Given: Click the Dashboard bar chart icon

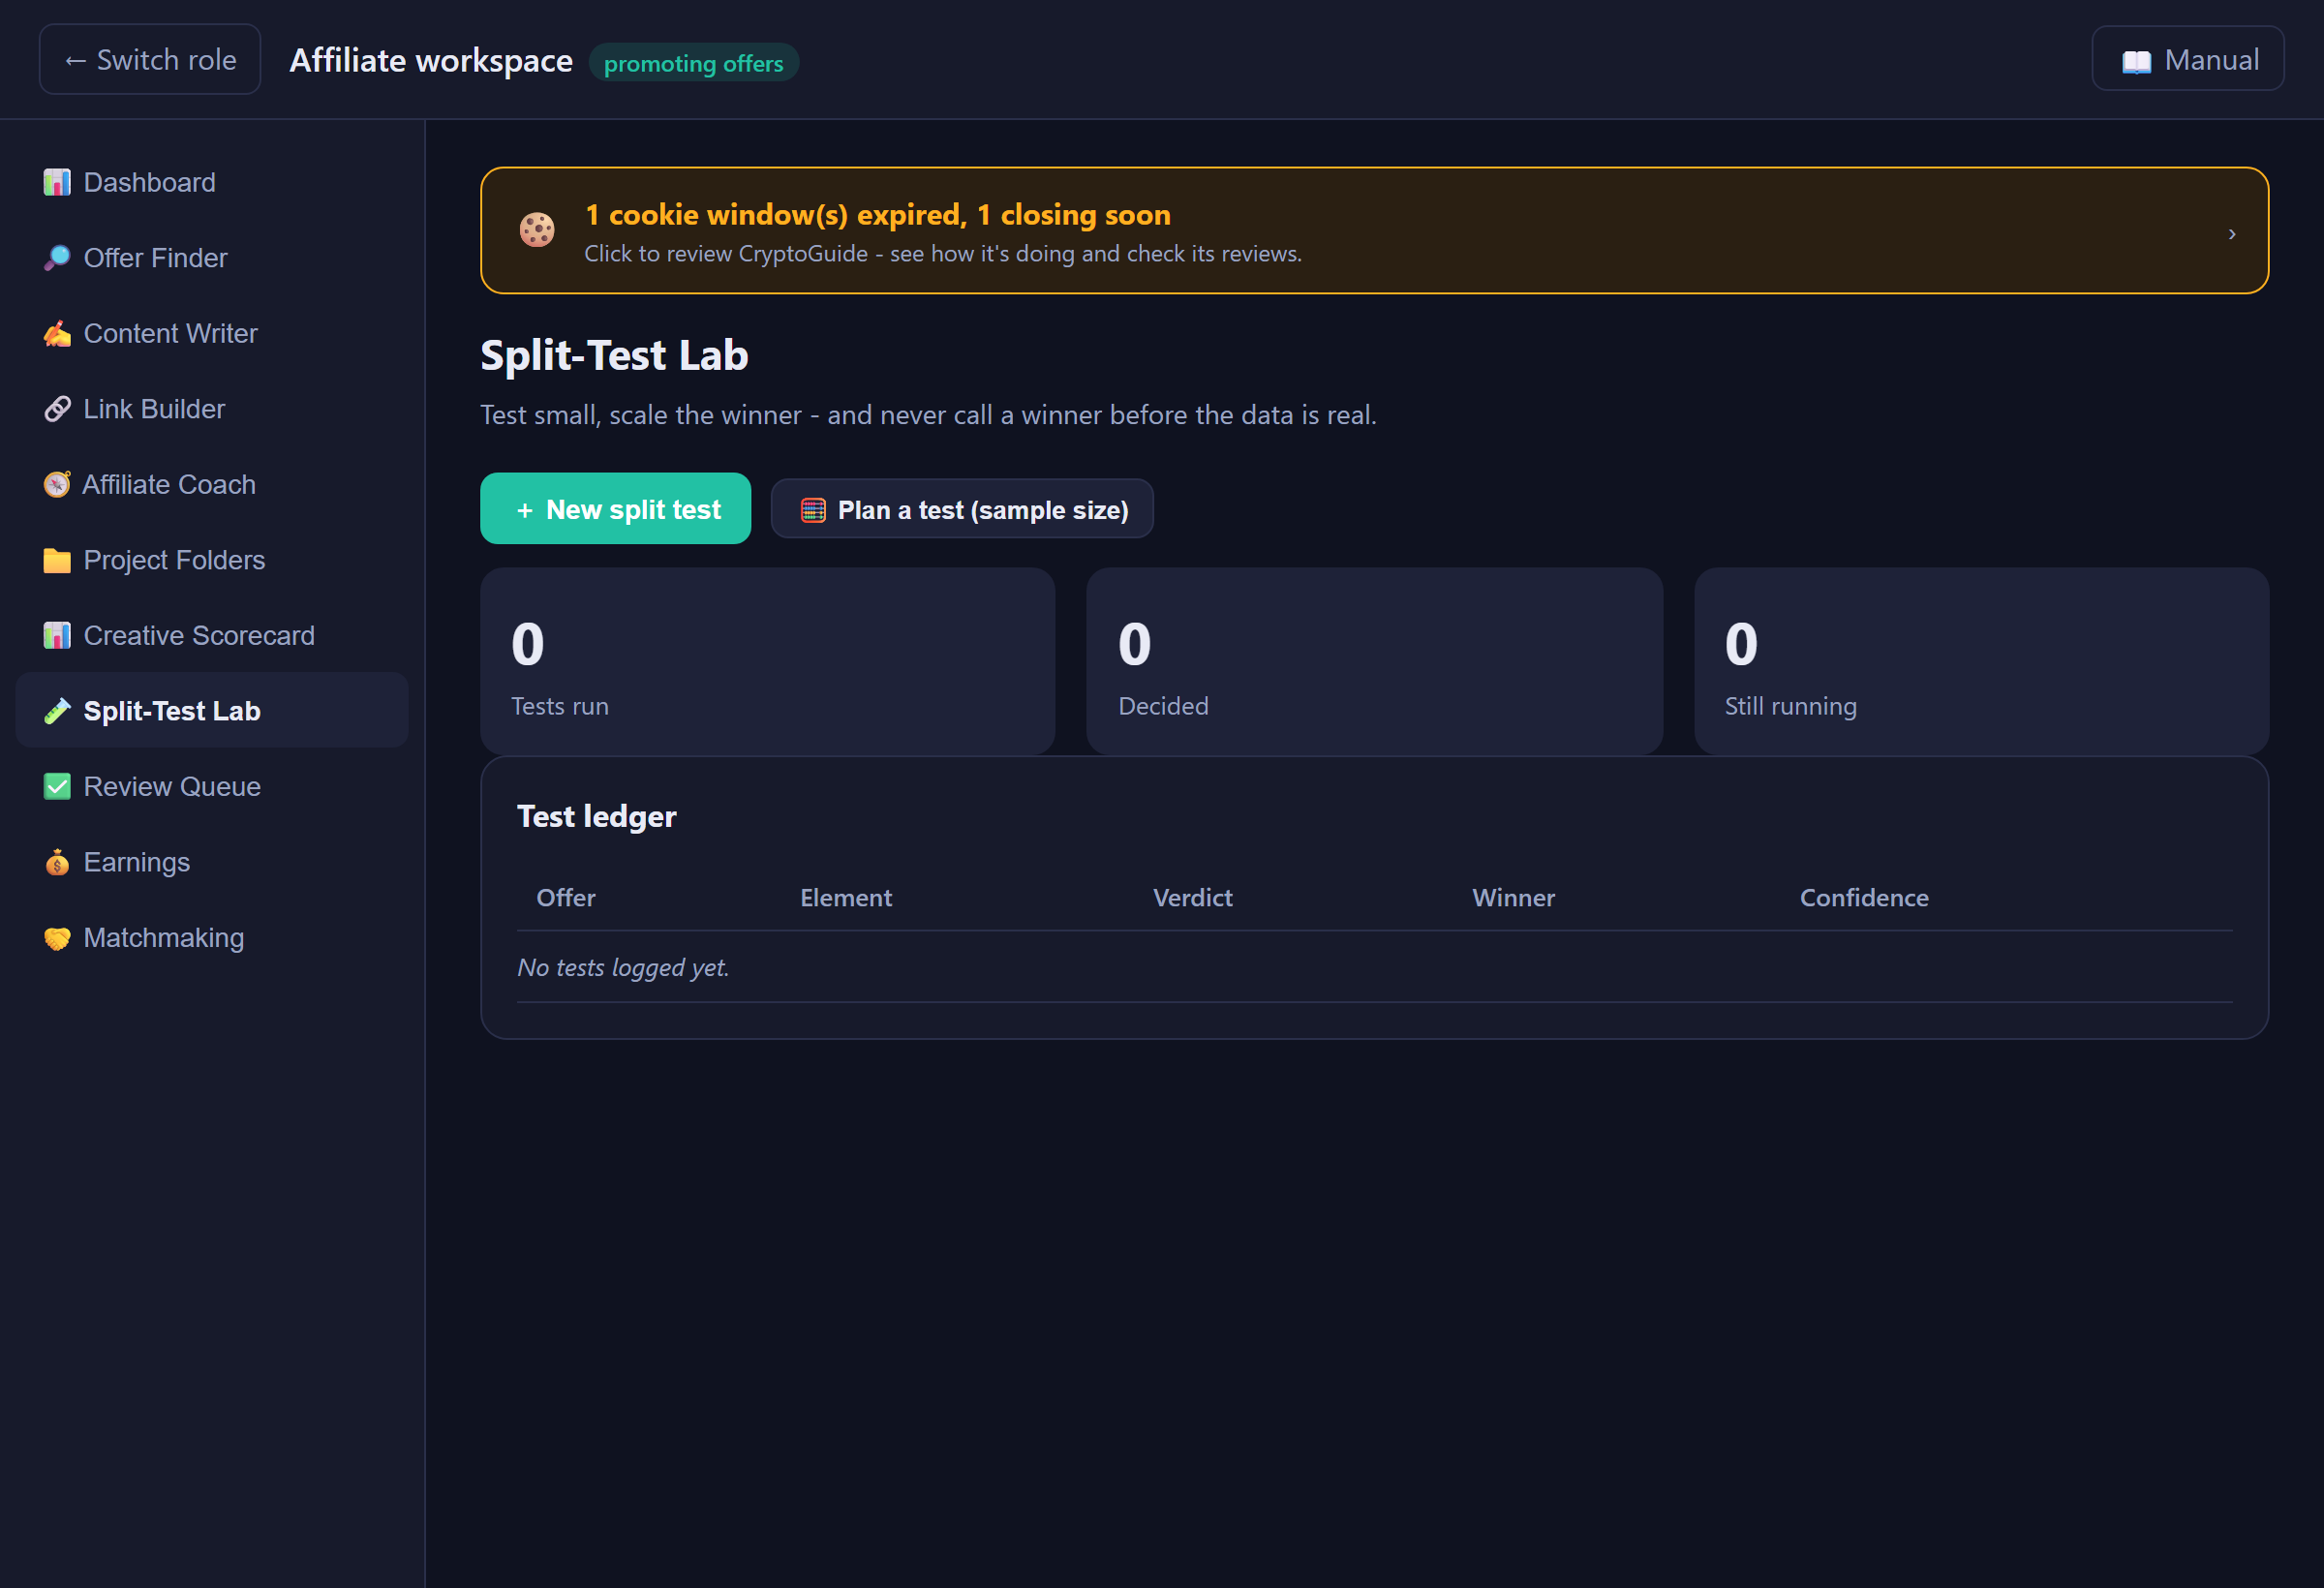Looking at the screenshot, I should click(57, 182).
